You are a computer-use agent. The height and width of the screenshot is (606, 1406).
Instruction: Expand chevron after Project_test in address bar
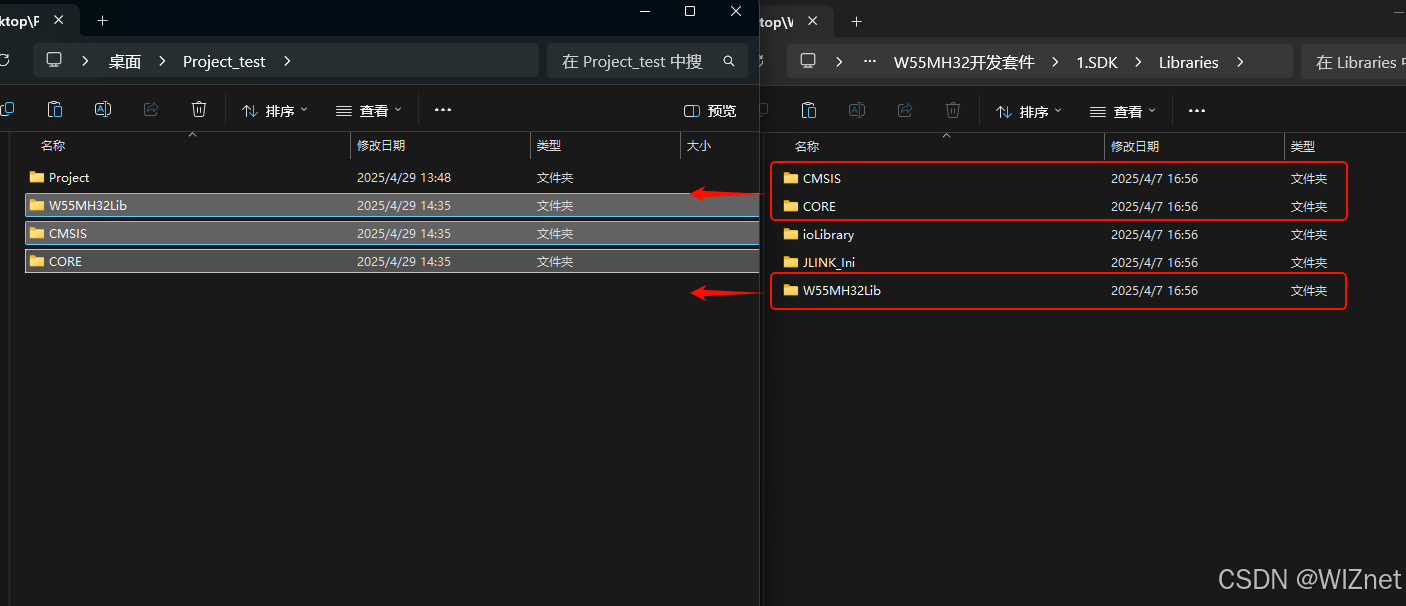pyautogui.click(x=287, y=61)
